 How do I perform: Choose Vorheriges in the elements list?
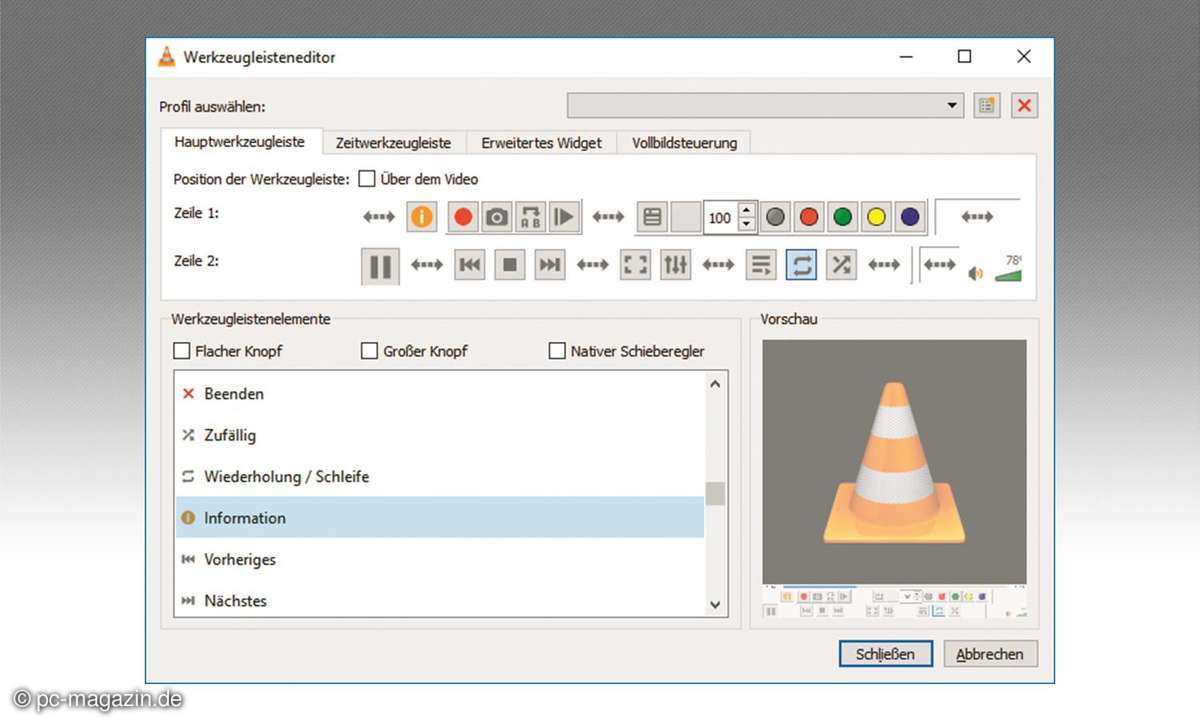440,559
